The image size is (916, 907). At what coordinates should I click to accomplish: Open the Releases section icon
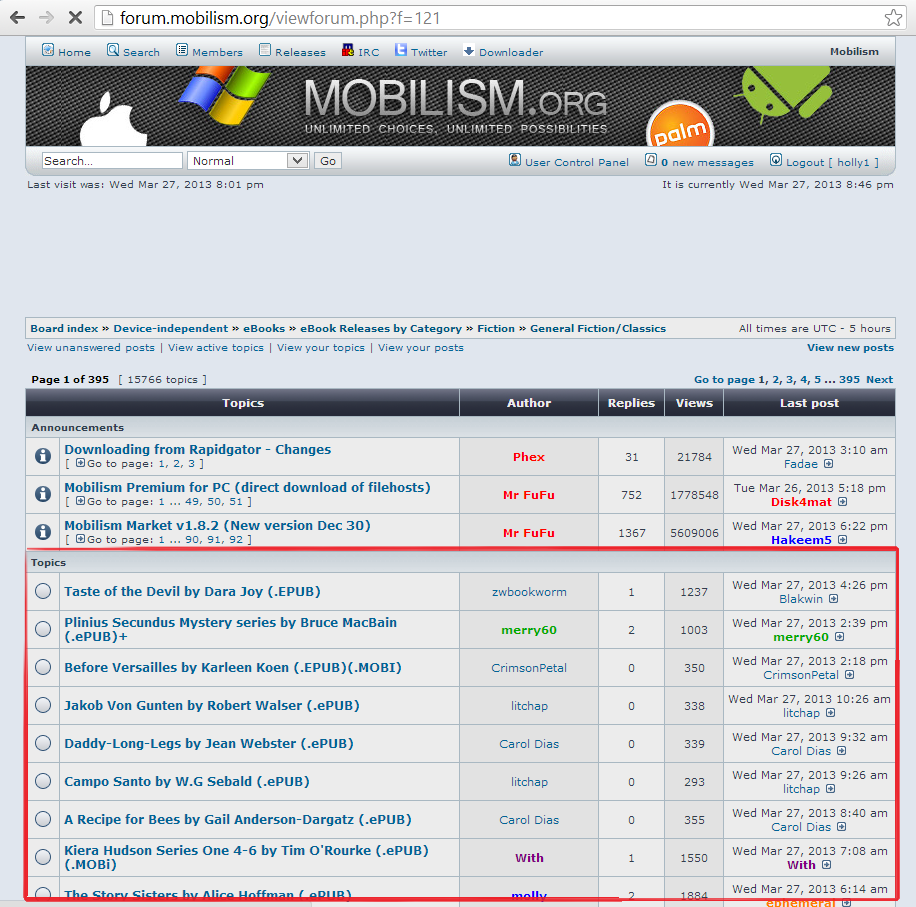coord(262,49)
